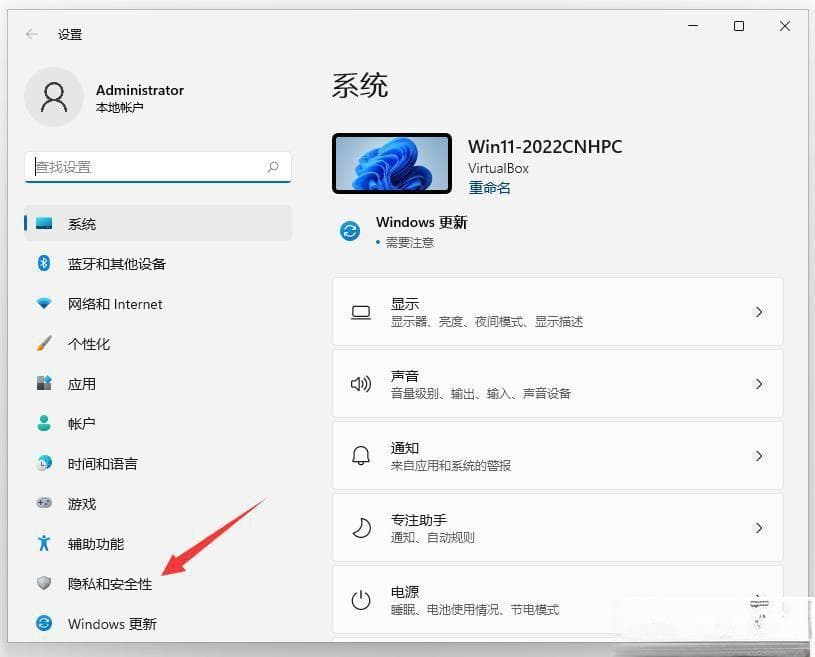Click the 本地帐户 label
This screenshot has width=815, height=657.
120,108
